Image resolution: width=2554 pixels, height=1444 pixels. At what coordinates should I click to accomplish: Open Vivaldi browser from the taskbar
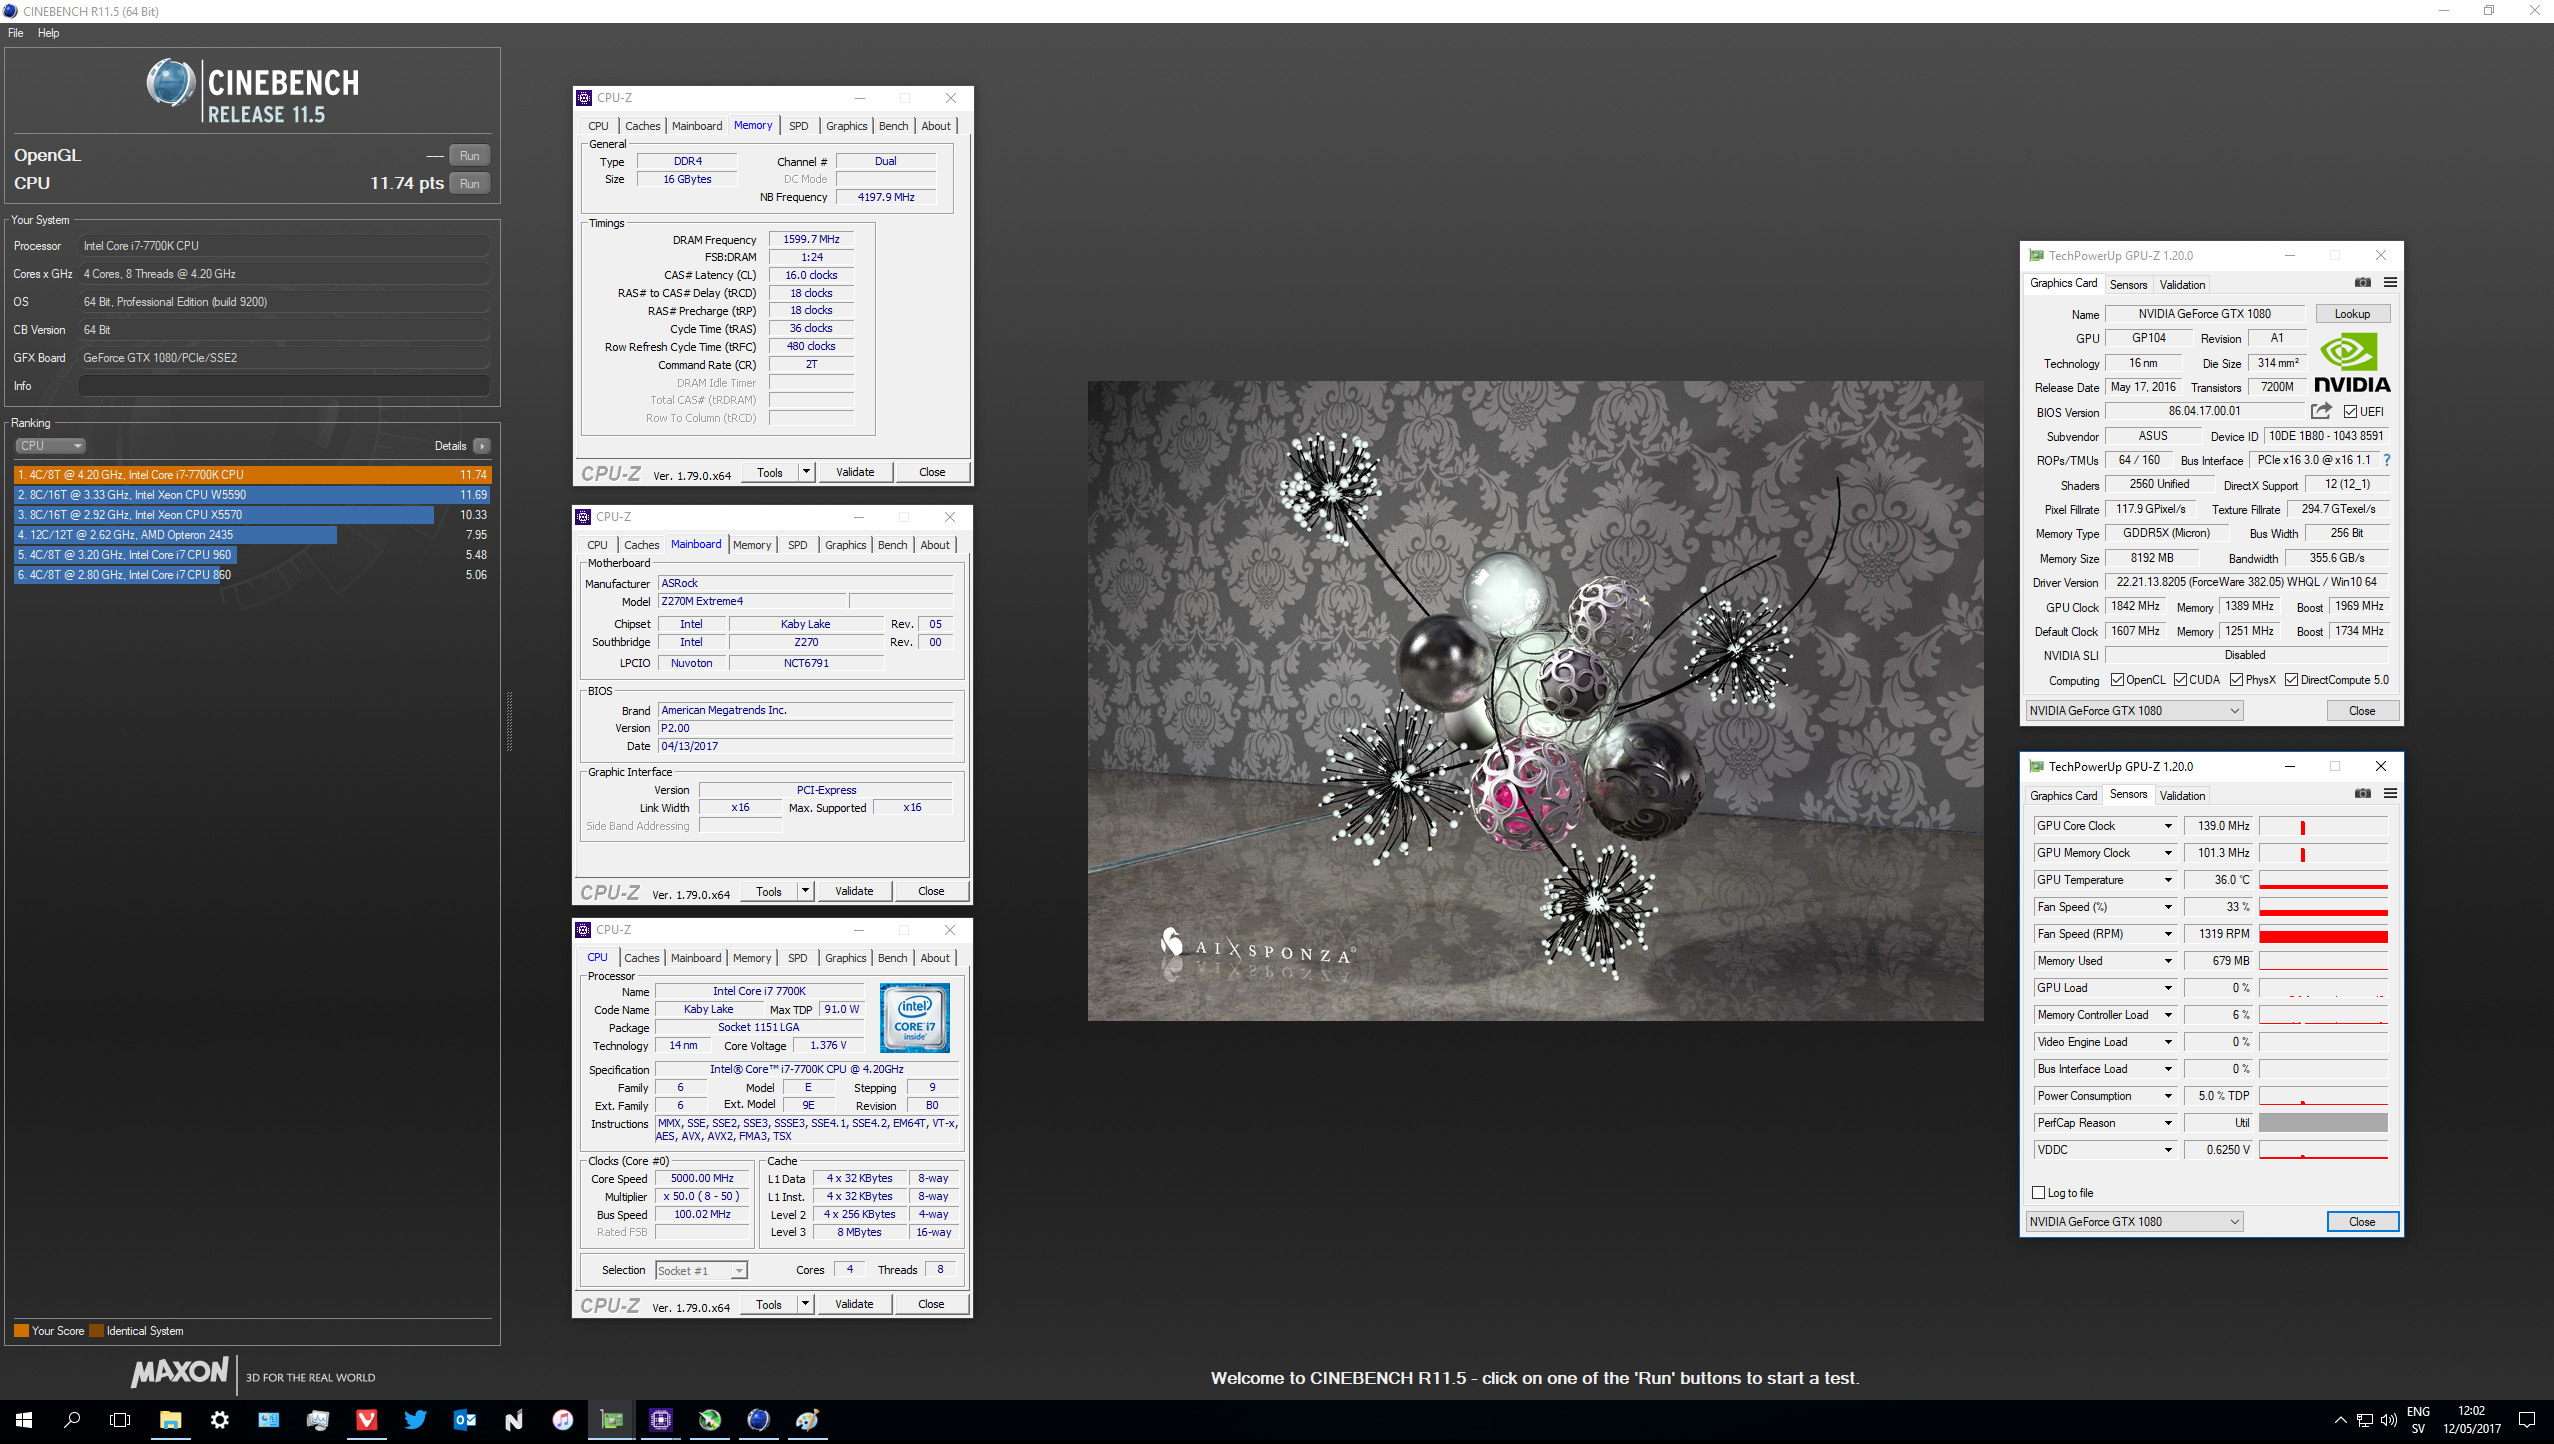point(366,1420)
